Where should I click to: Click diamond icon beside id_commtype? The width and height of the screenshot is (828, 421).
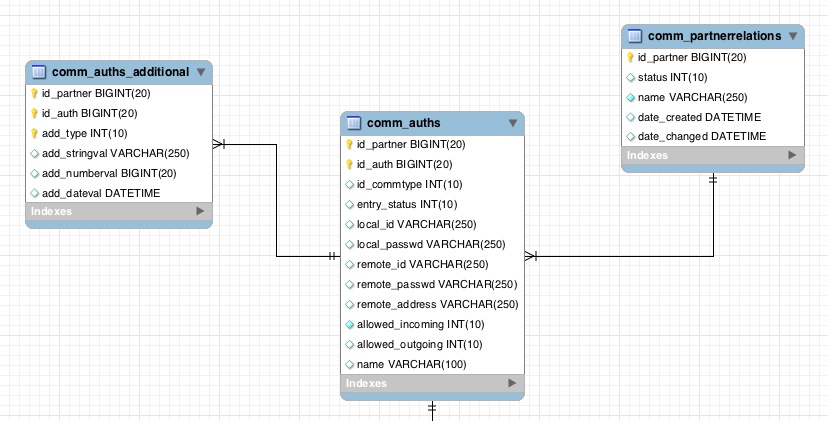[x=350, y=185]
